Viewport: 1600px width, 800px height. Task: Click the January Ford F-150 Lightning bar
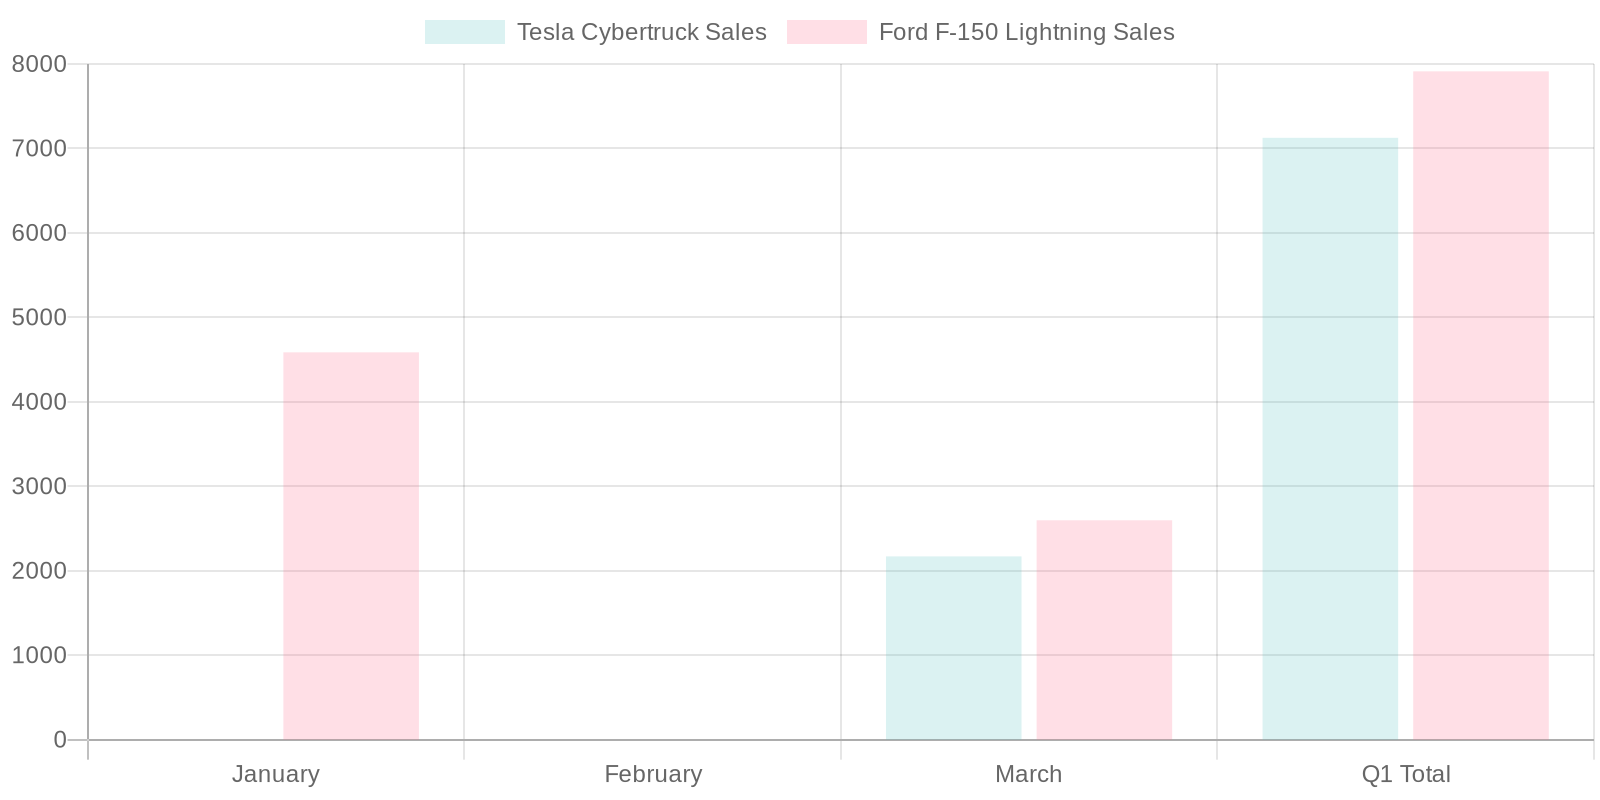click(351, 546)
